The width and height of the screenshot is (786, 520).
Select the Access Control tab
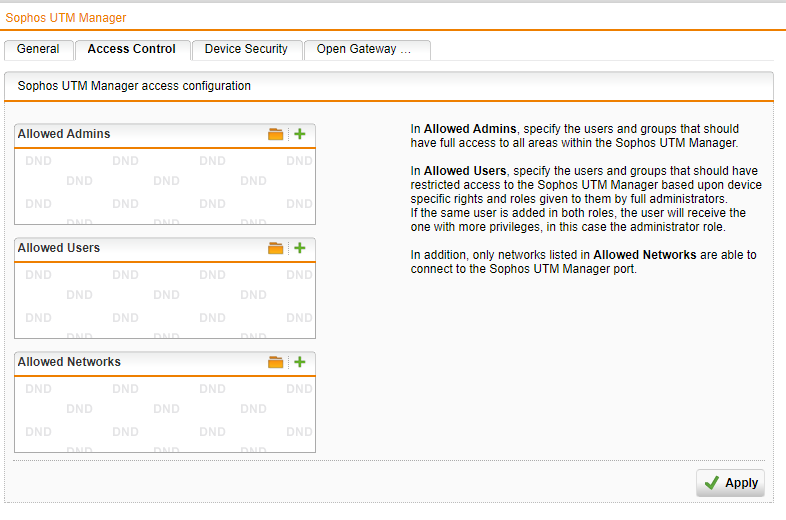point(132,49)
